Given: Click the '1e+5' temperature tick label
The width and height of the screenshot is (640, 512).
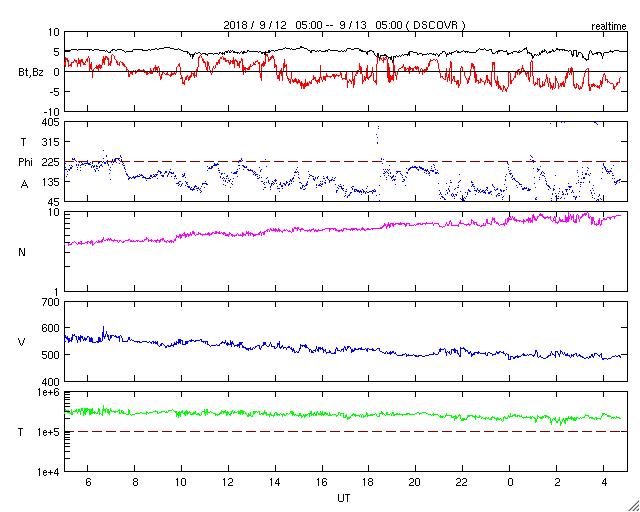Looking at the screenshot, I should 49,432.
